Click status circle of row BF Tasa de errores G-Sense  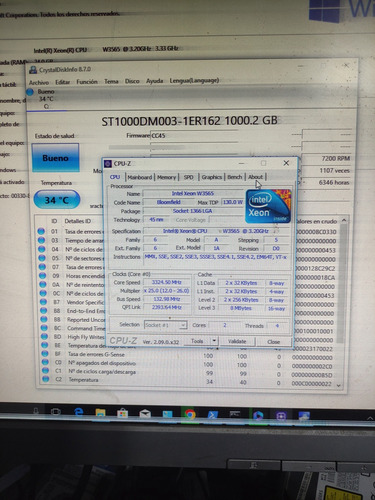[45, 354]
